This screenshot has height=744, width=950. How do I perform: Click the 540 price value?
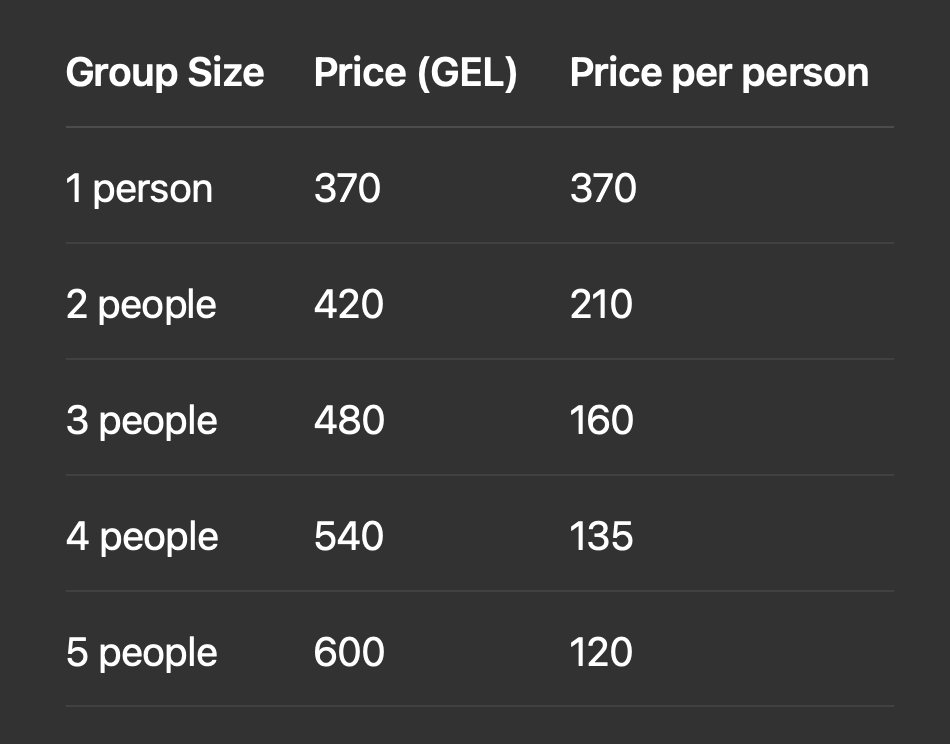click(349, 536)
